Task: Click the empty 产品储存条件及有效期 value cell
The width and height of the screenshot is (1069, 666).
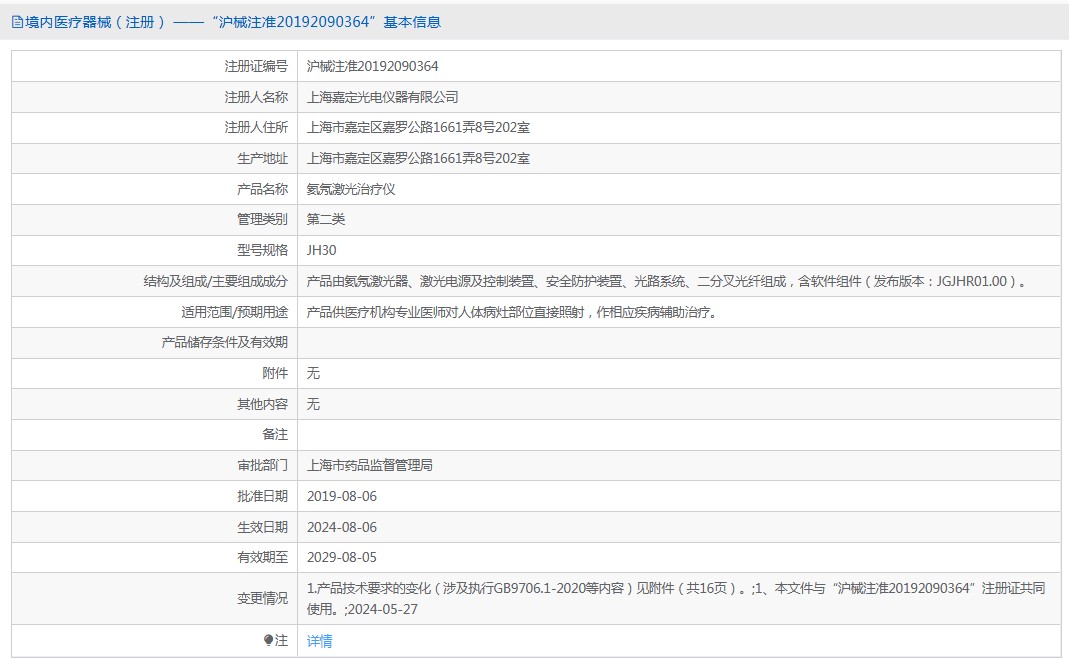Action: [678, 342]
